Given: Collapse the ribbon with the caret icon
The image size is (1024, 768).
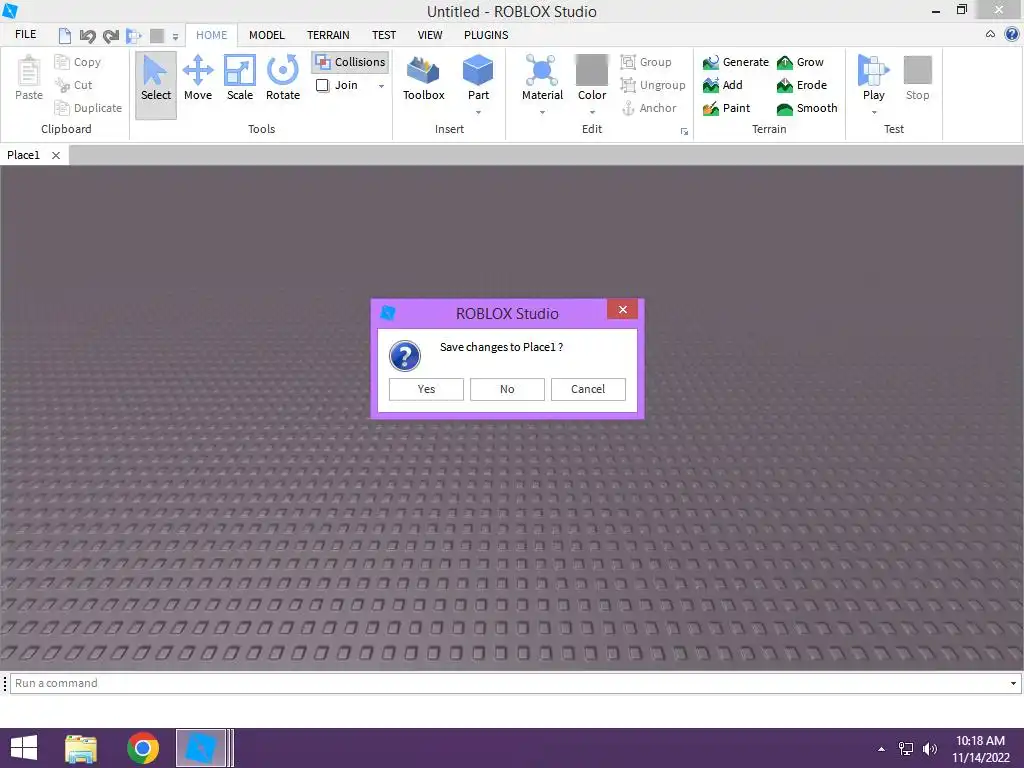Looking at the screenshot, I should coord(990,34).
